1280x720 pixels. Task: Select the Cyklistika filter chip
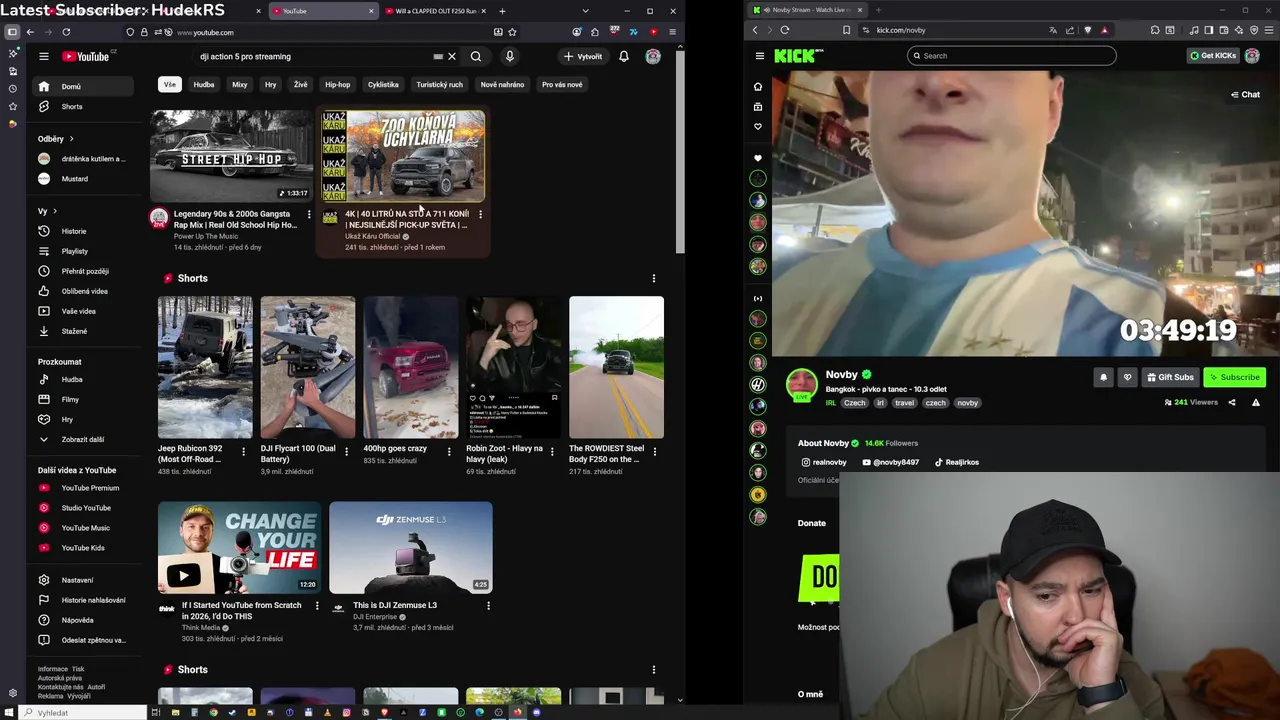click(383, 84)
